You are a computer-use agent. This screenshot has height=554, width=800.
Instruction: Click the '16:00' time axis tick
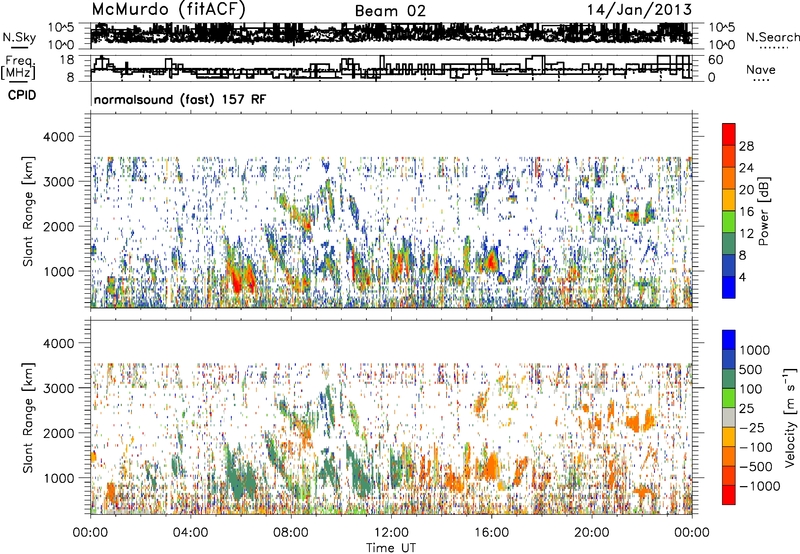491,533
